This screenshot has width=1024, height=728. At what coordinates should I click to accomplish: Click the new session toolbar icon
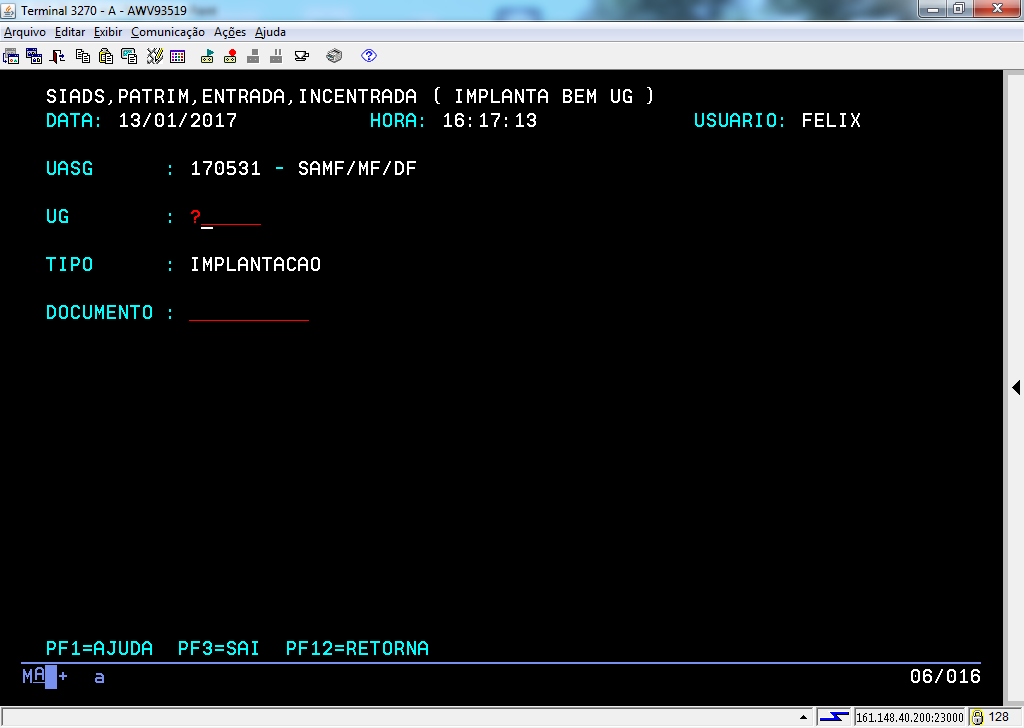click(11, 56)
